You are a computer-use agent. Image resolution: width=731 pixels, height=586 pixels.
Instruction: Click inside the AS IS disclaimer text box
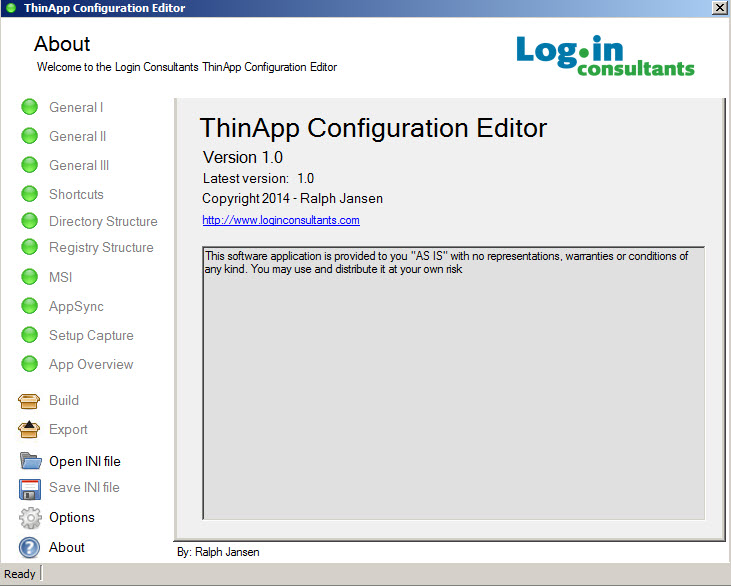tap(454, 383)
